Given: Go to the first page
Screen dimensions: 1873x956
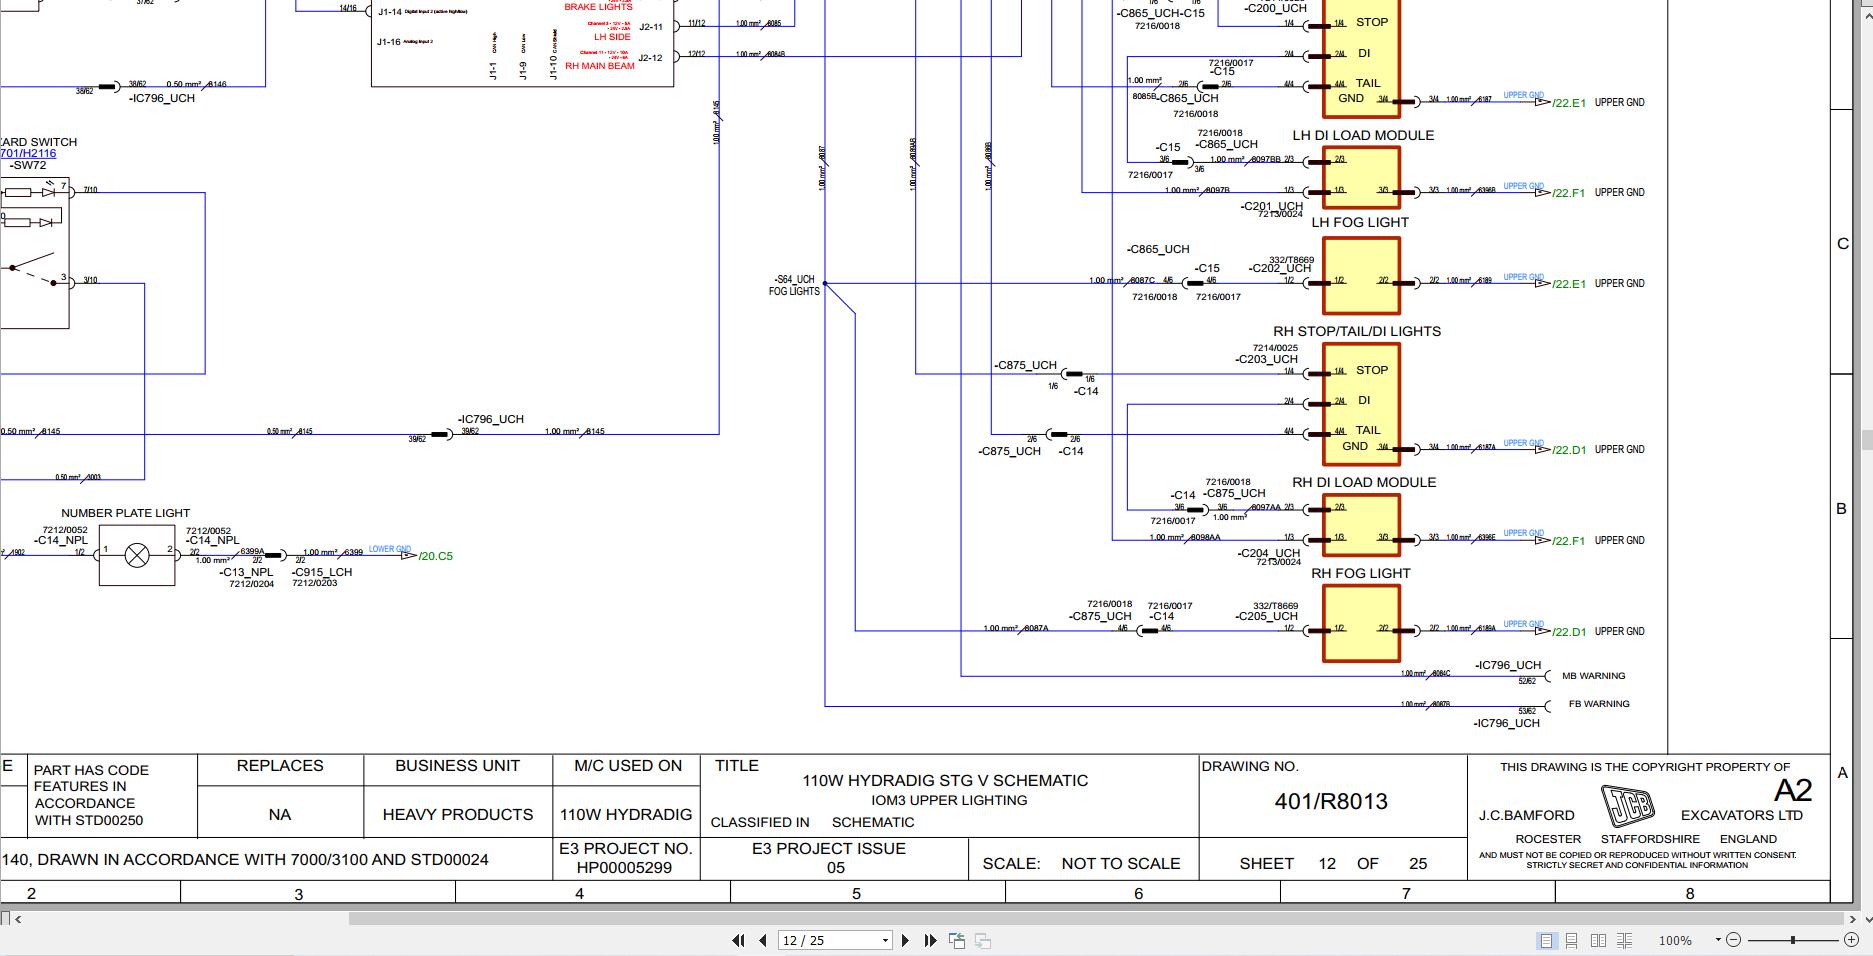Looking at the screenshot, I should [739, 940].
